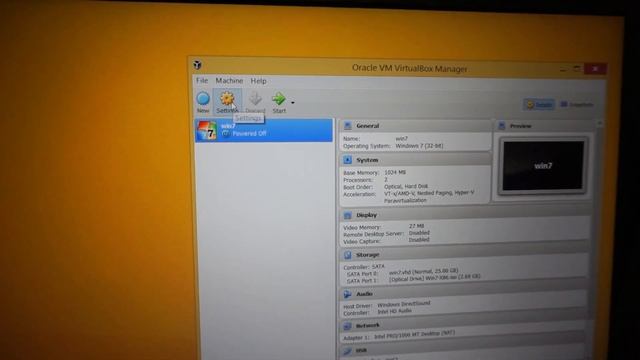The image size is (640, 360).
Task: Switch to the Details view button
Action: click(539, 104)
